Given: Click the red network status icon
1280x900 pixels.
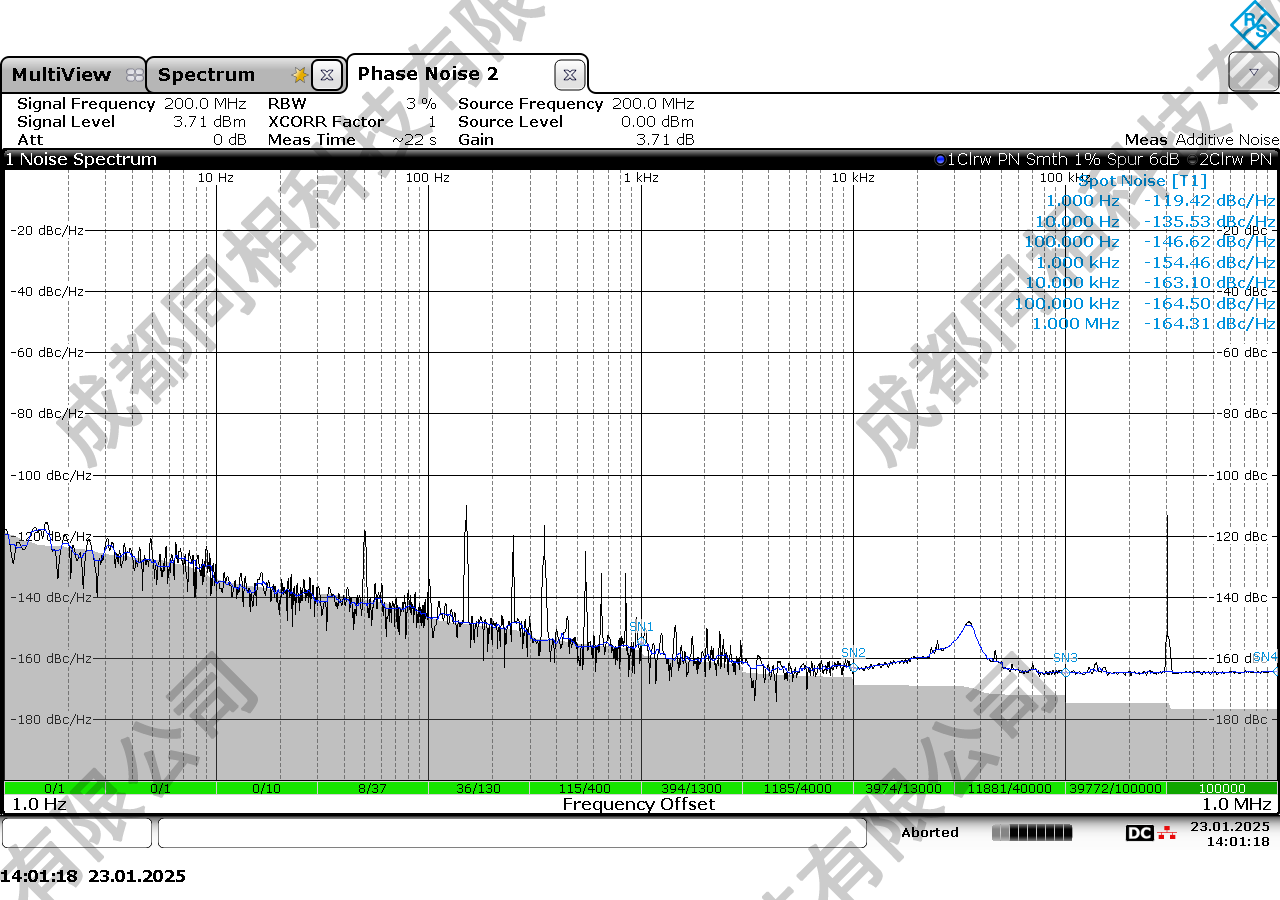Looking at the screenshot, I should pos(1167,833).
